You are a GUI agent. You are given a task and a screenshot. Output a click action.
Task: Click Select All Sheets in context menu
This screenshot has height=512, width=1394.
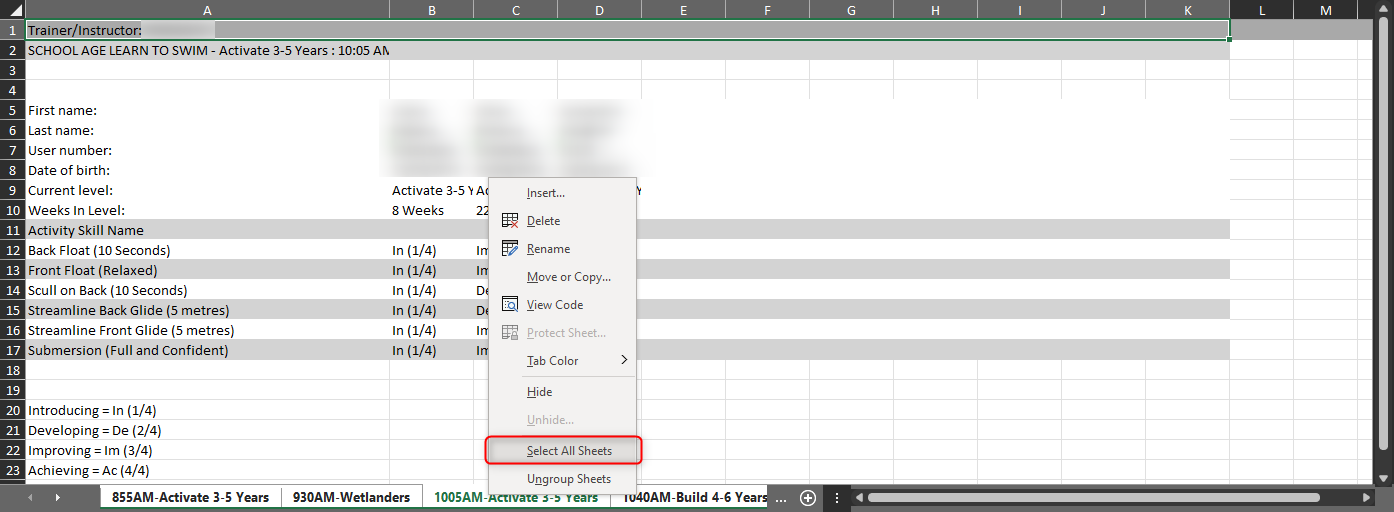(x=568, y=451)
